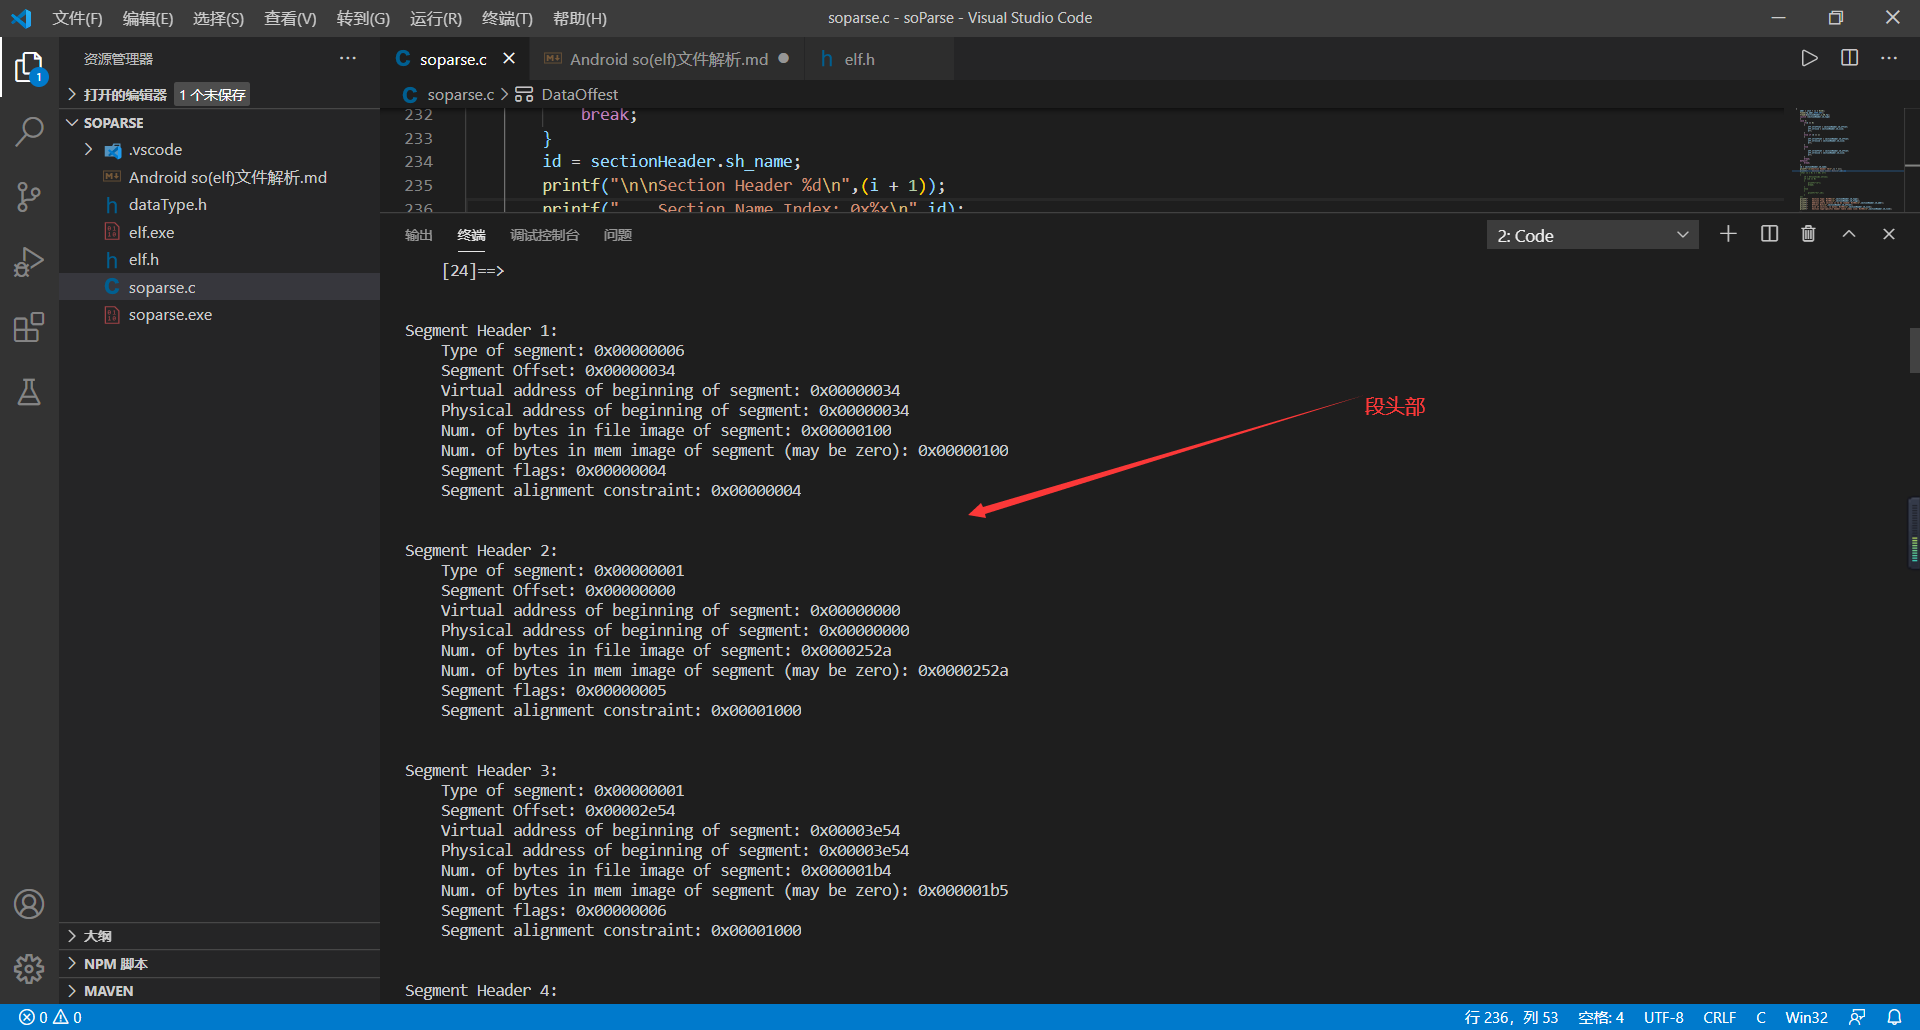Click the feedback icon in status bar
The height and width of the screenshot is (1030, 1920).
tap(1857, 1017)
